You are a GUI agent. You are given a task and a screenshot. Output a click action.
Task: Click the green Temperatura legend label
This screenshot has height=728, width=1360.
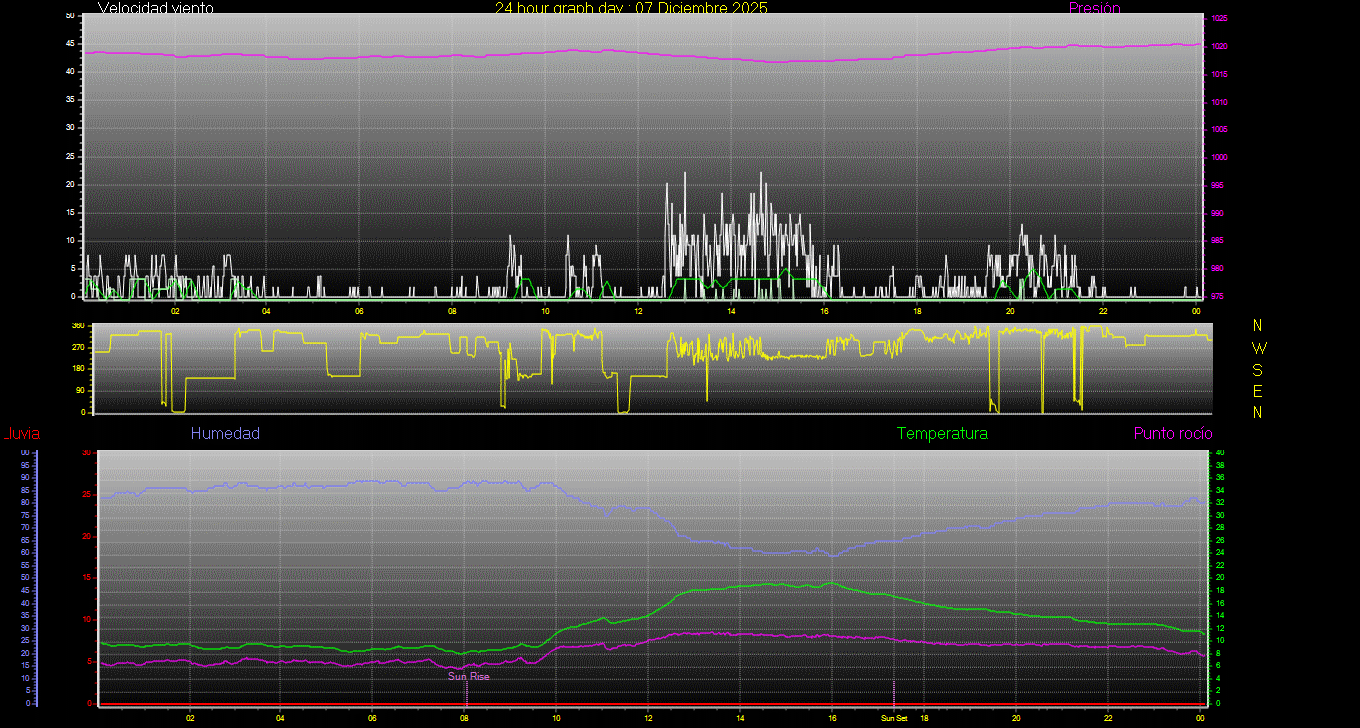click(x=942, y=433)
